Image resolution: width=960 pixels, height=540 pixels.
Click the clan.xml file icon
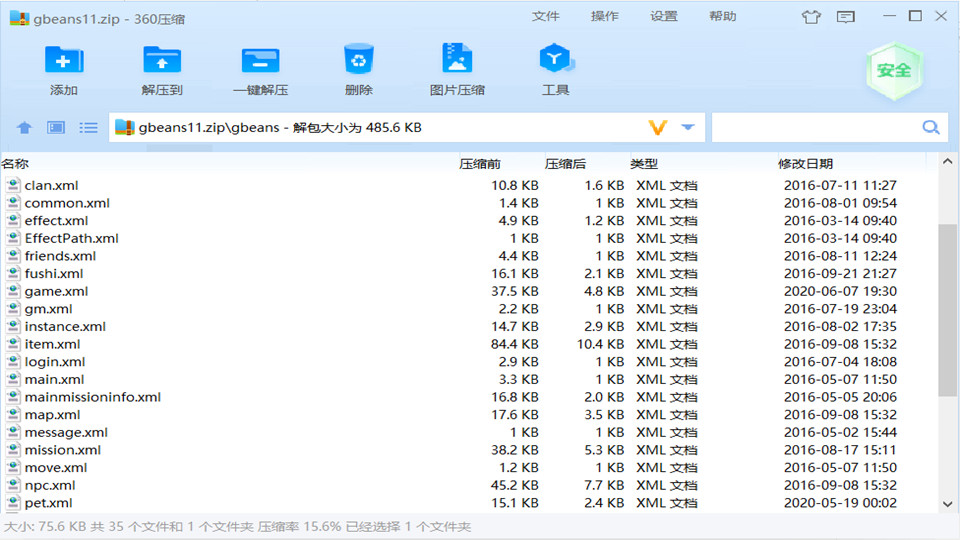pyautogui.click(x=13, y=184)
